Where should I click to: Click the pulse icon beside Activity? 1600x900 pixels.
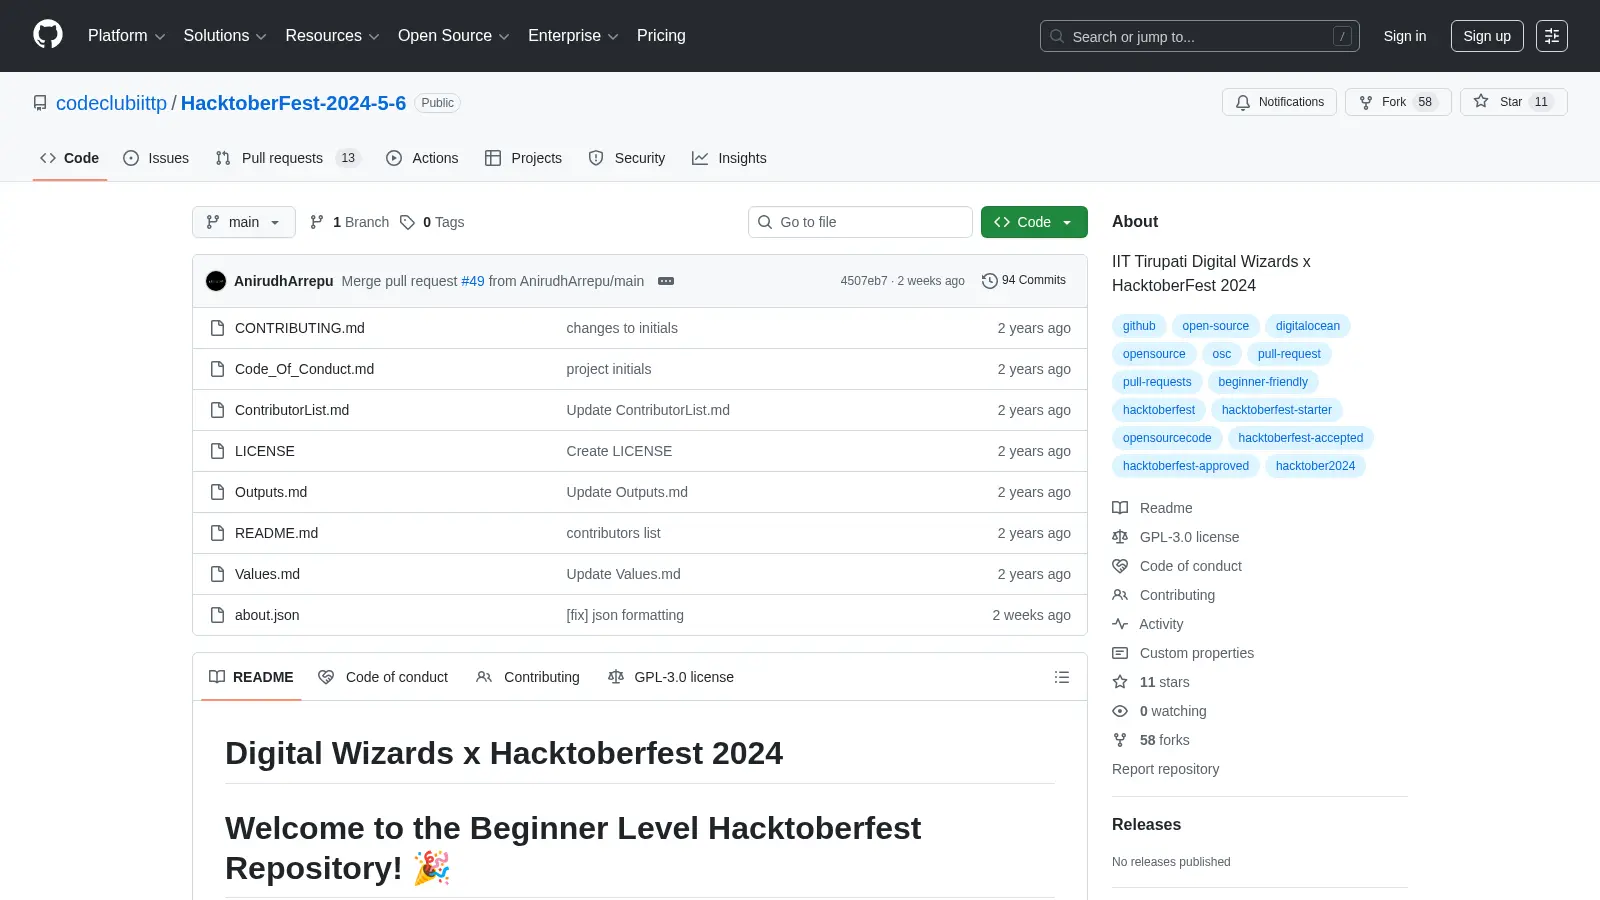coord(1120,624)
